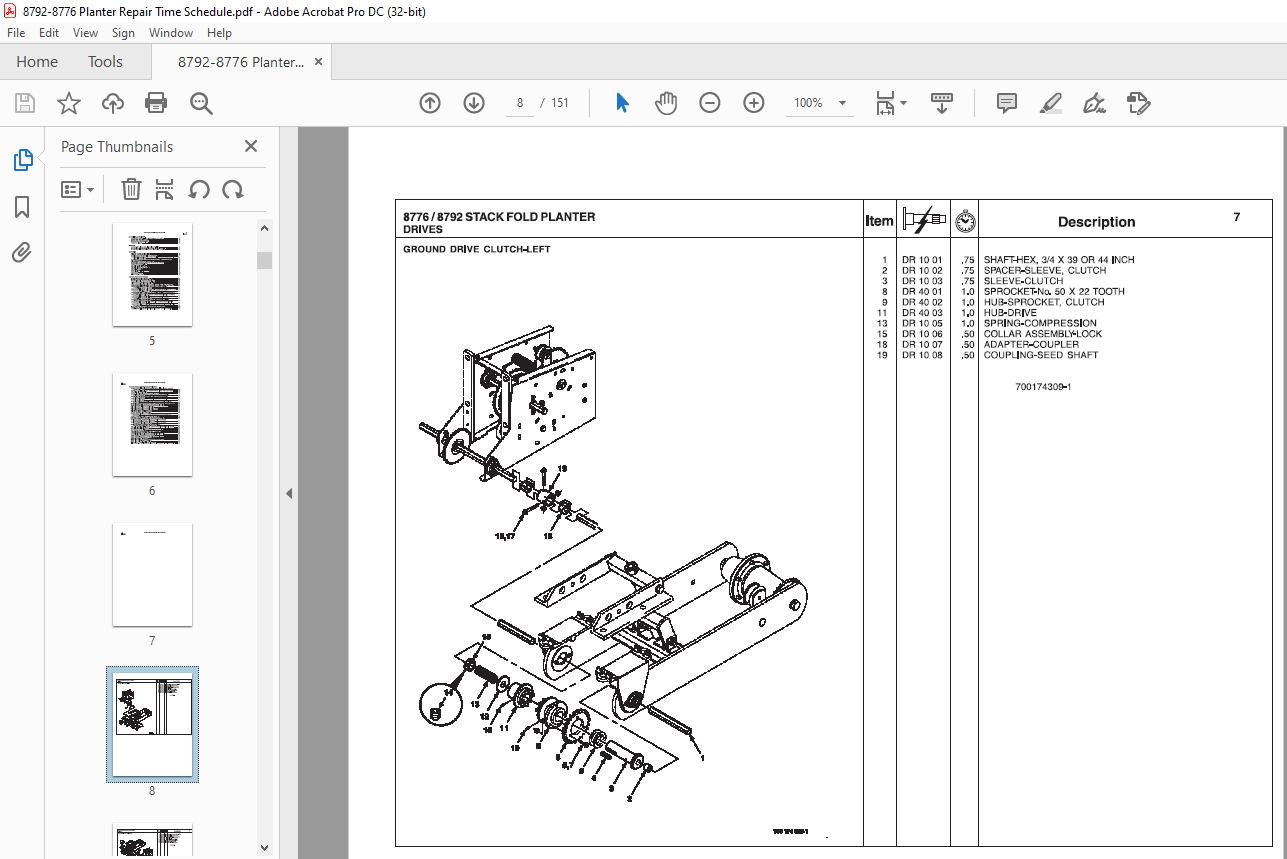This screenshot has height=859, width=1287.
Task: Switch to the Tools tab
Action: pyautogui.click(x=105, y=62)
